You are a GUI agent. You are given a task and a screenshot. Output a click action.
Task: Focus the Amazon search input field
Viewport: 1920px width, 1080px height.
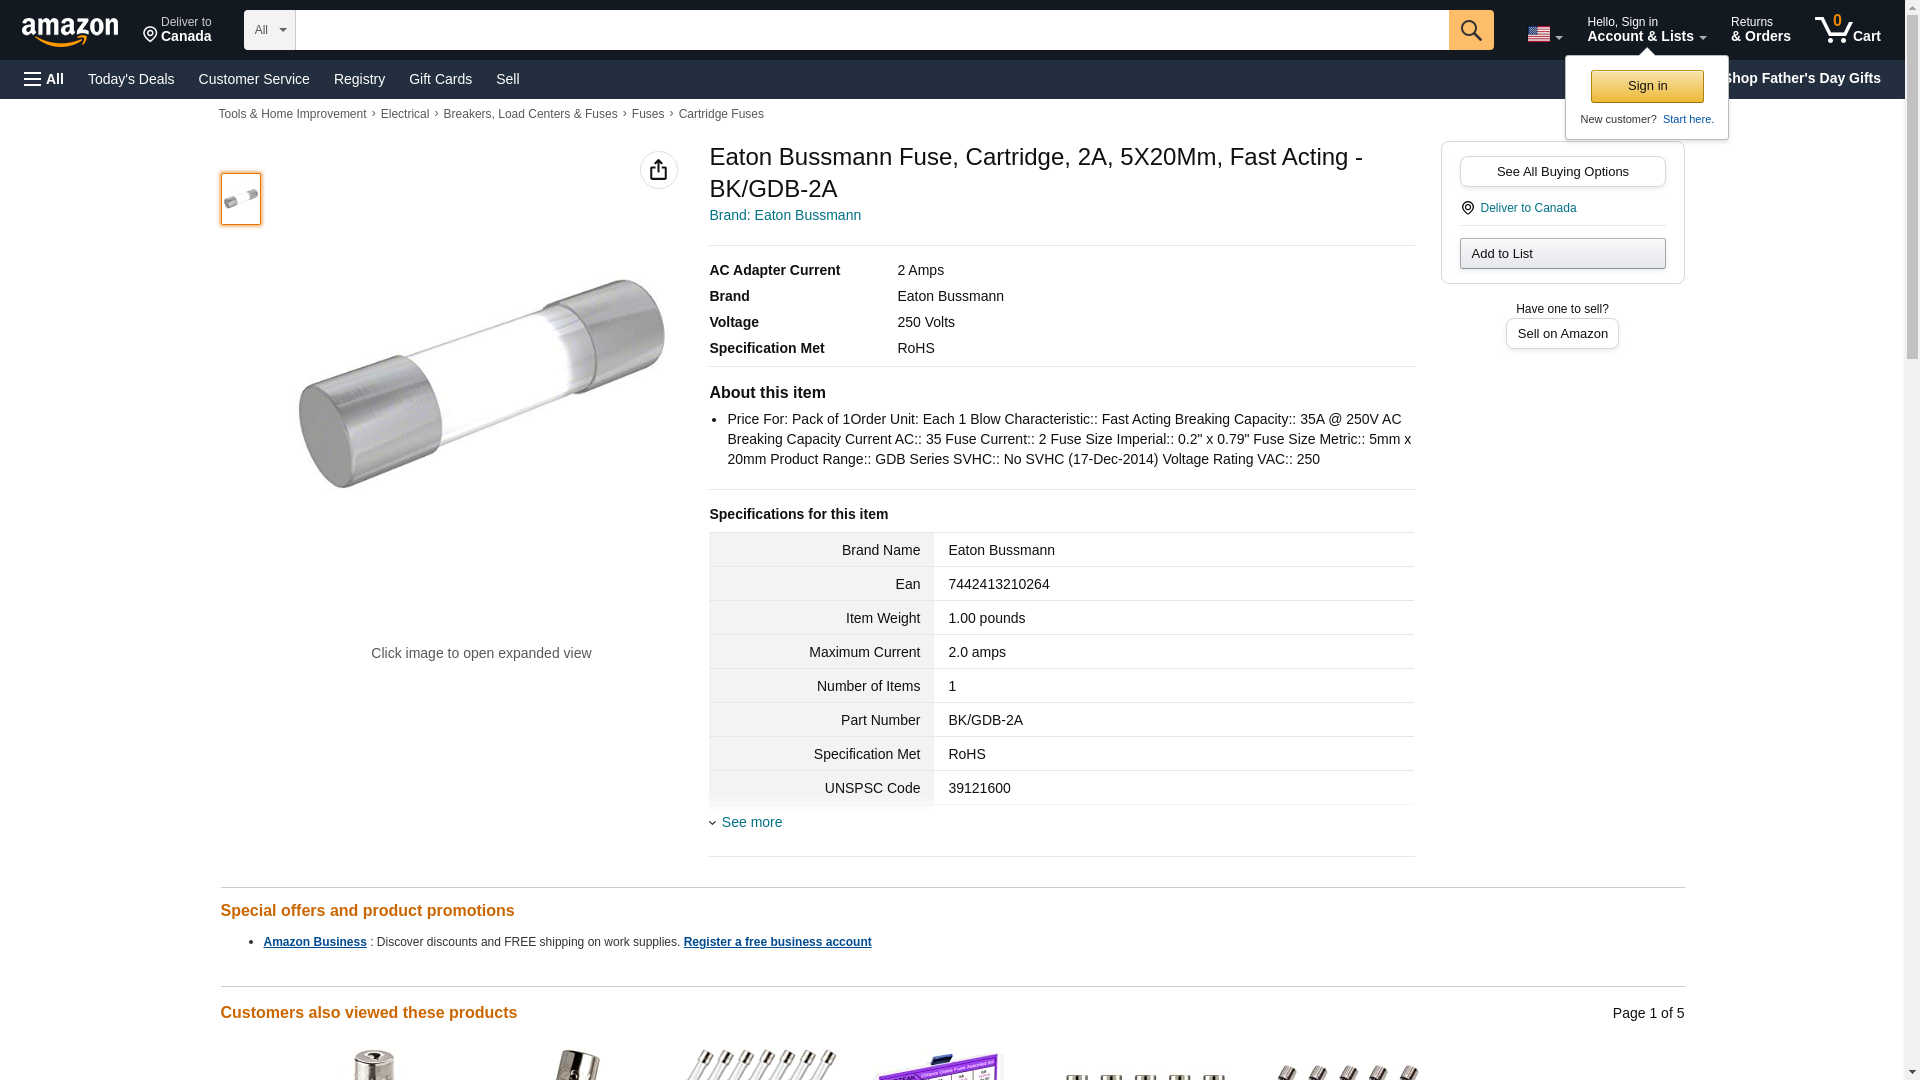[871, 30]
